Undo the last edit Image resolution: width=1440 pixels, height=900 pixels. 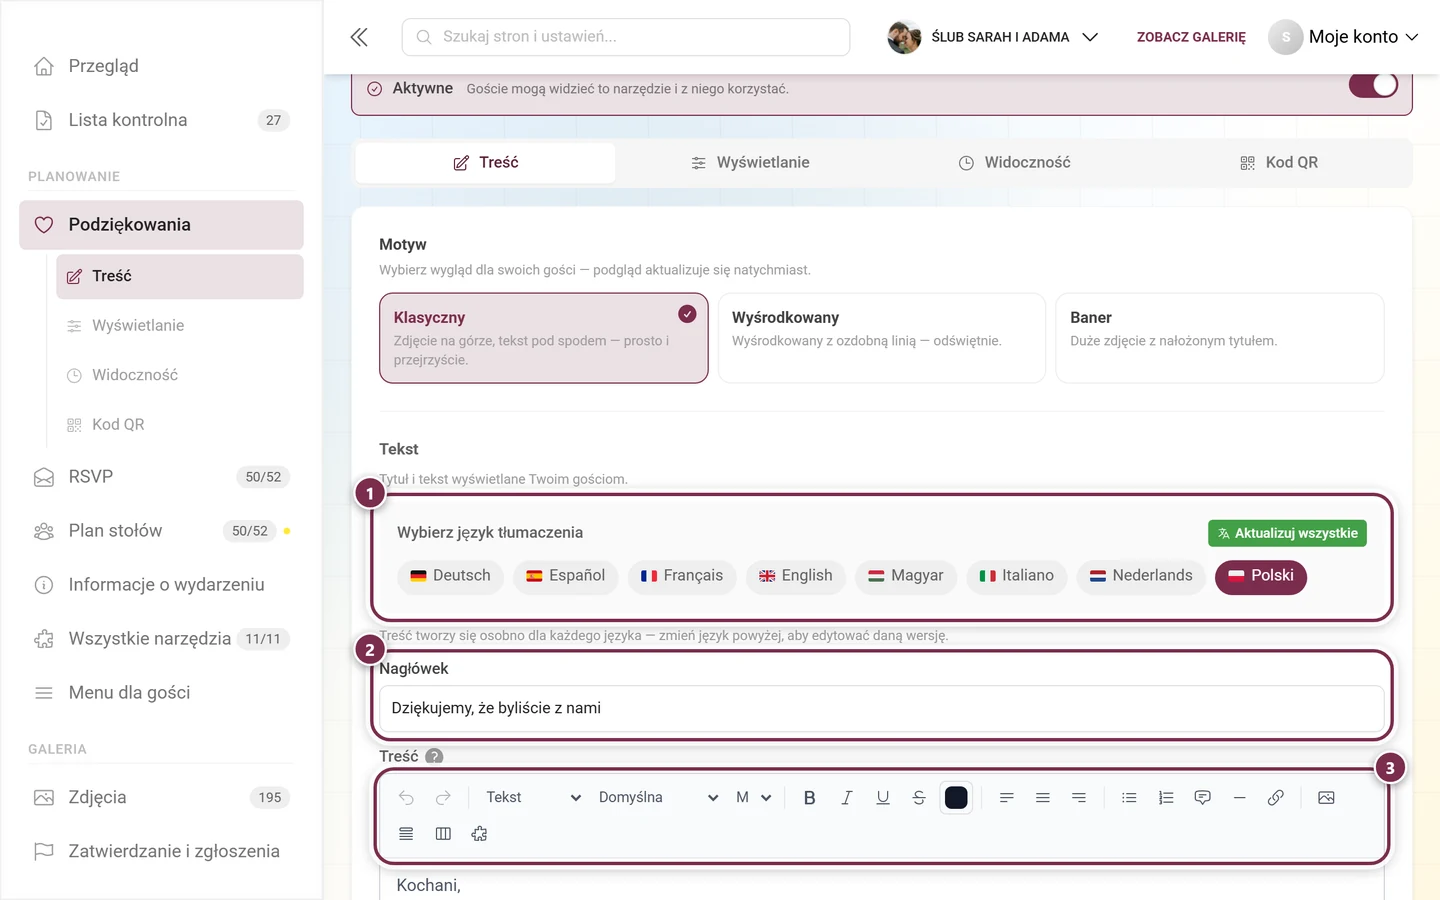point(406,797)
